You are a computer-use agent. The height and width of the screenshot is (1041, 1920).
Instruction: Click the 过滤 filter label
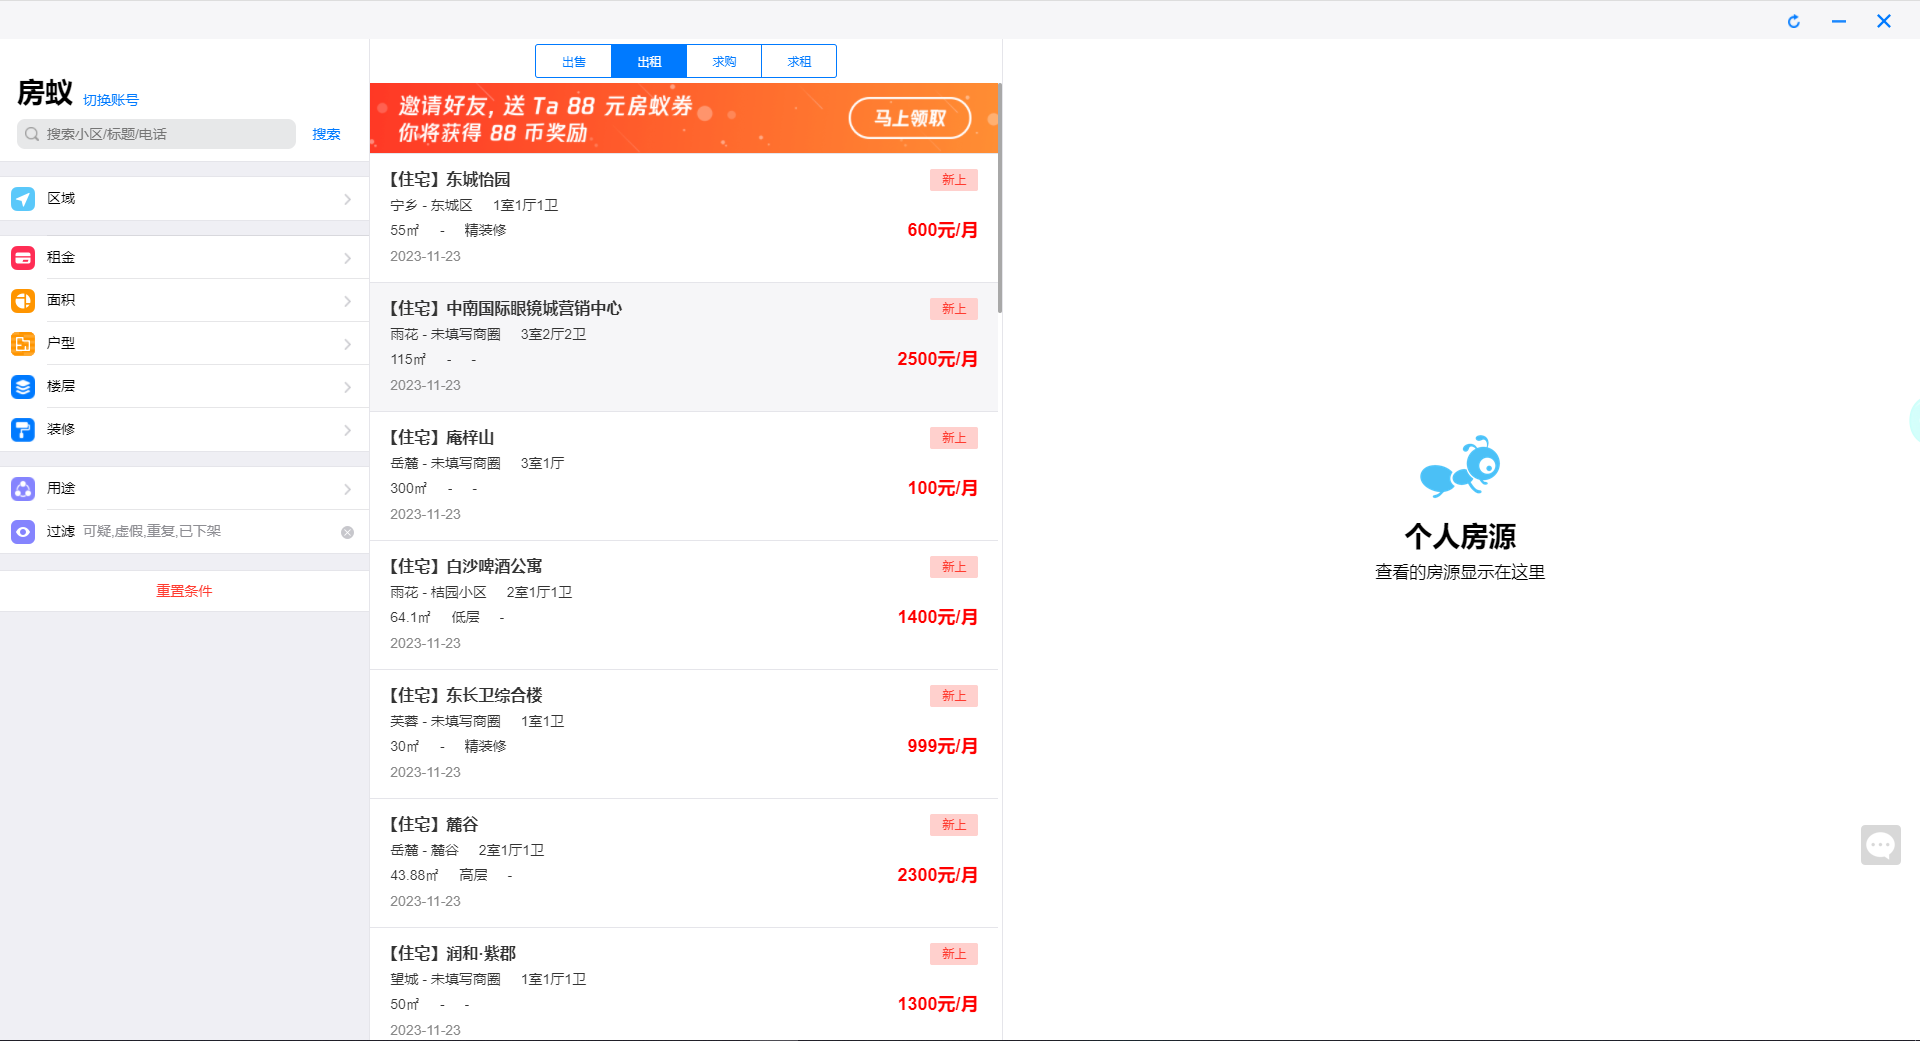[x=61, y=532]
